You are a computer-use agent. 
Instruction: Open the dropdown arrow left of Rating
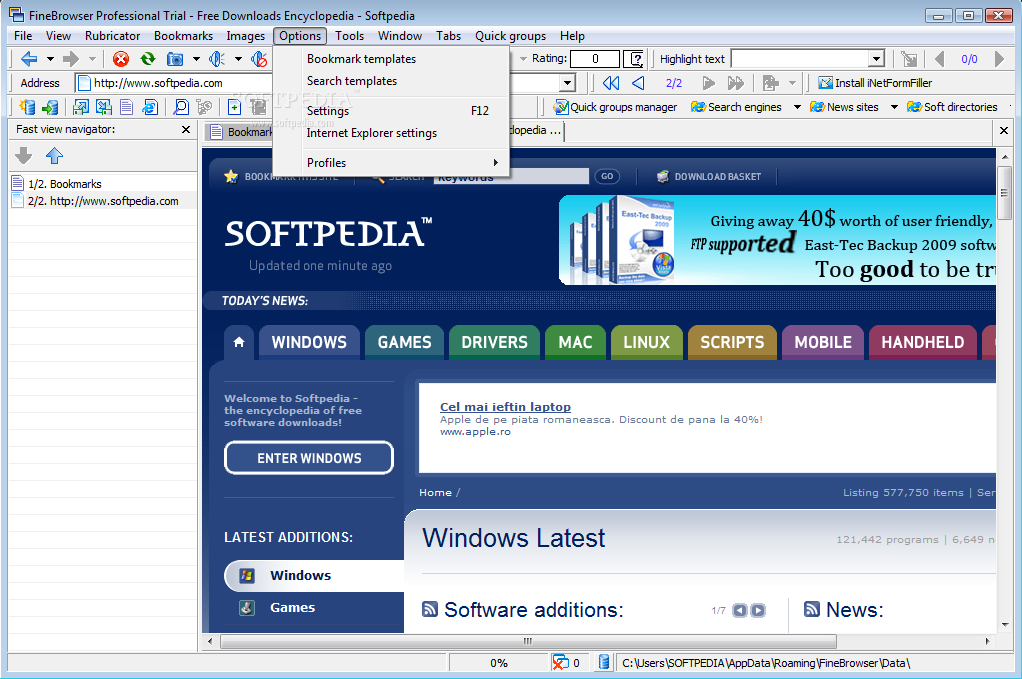(x=523, y=59)
